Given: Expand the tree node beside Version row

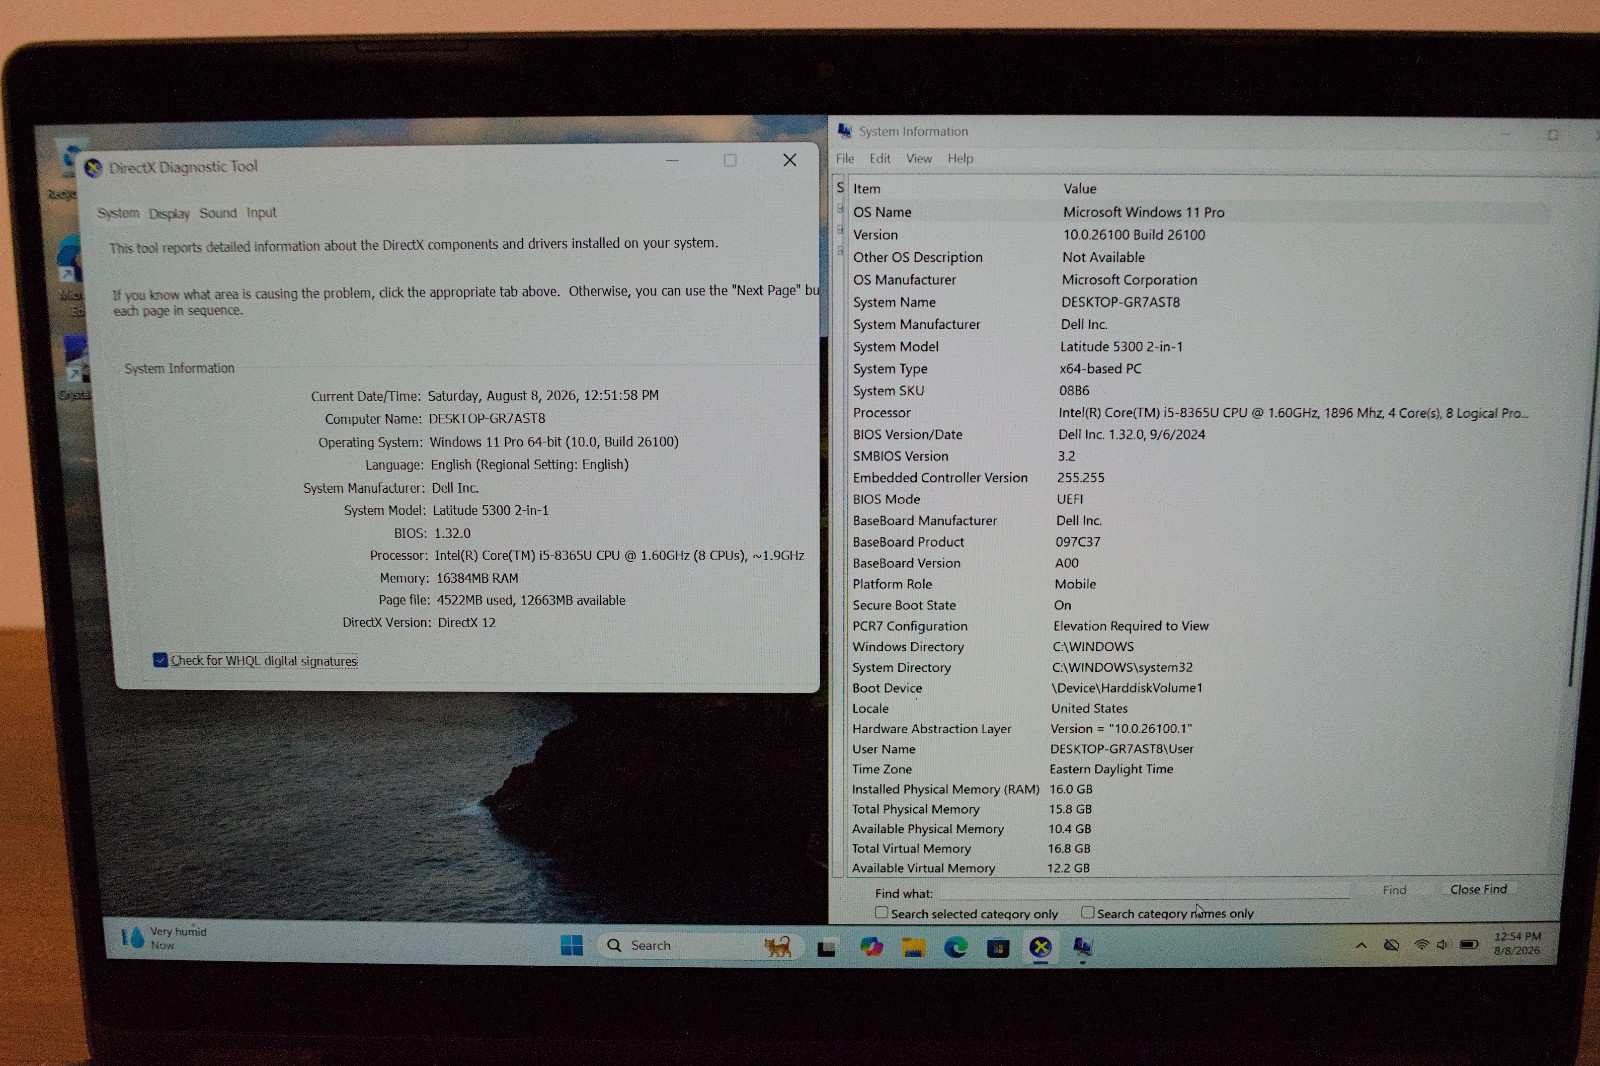Looking at the screenshot, I should [840, 230].
